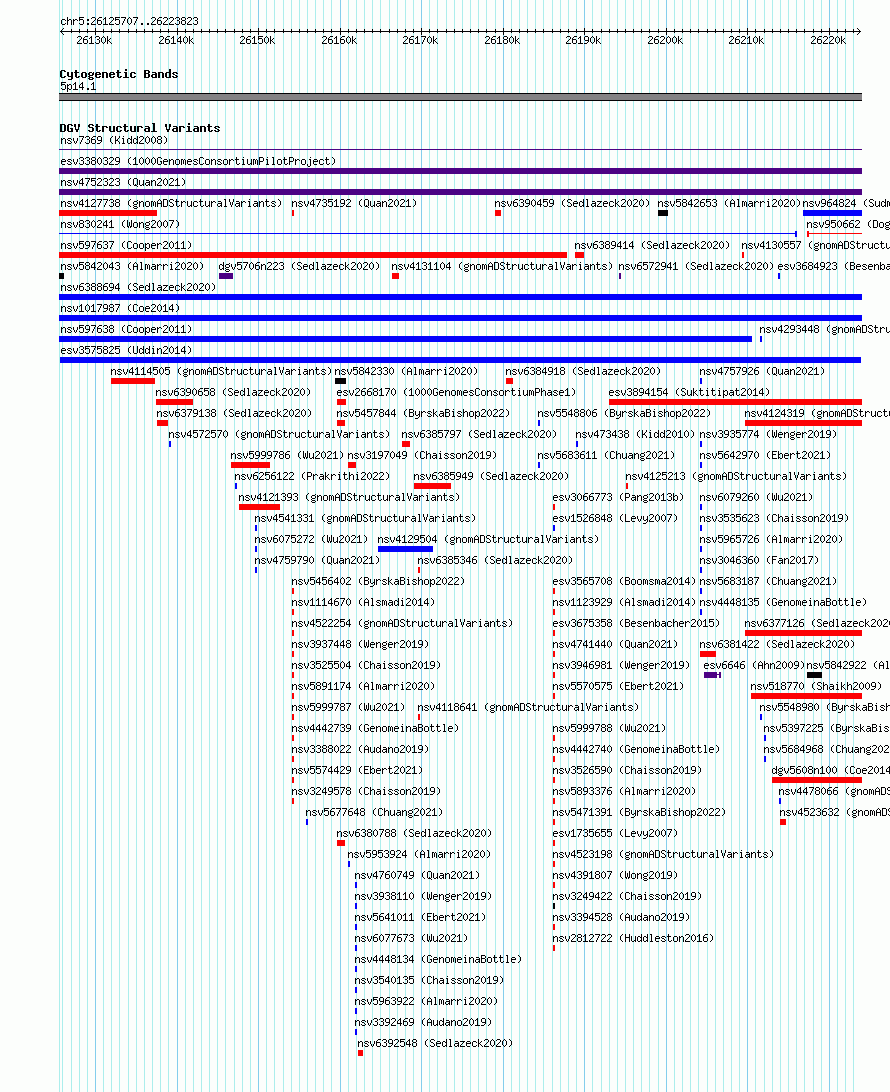890x1092 pixels.
Task: Open esv2668170 (1000GenomesConsortiumPhase1) variant
Action: [x=456, y=391]
